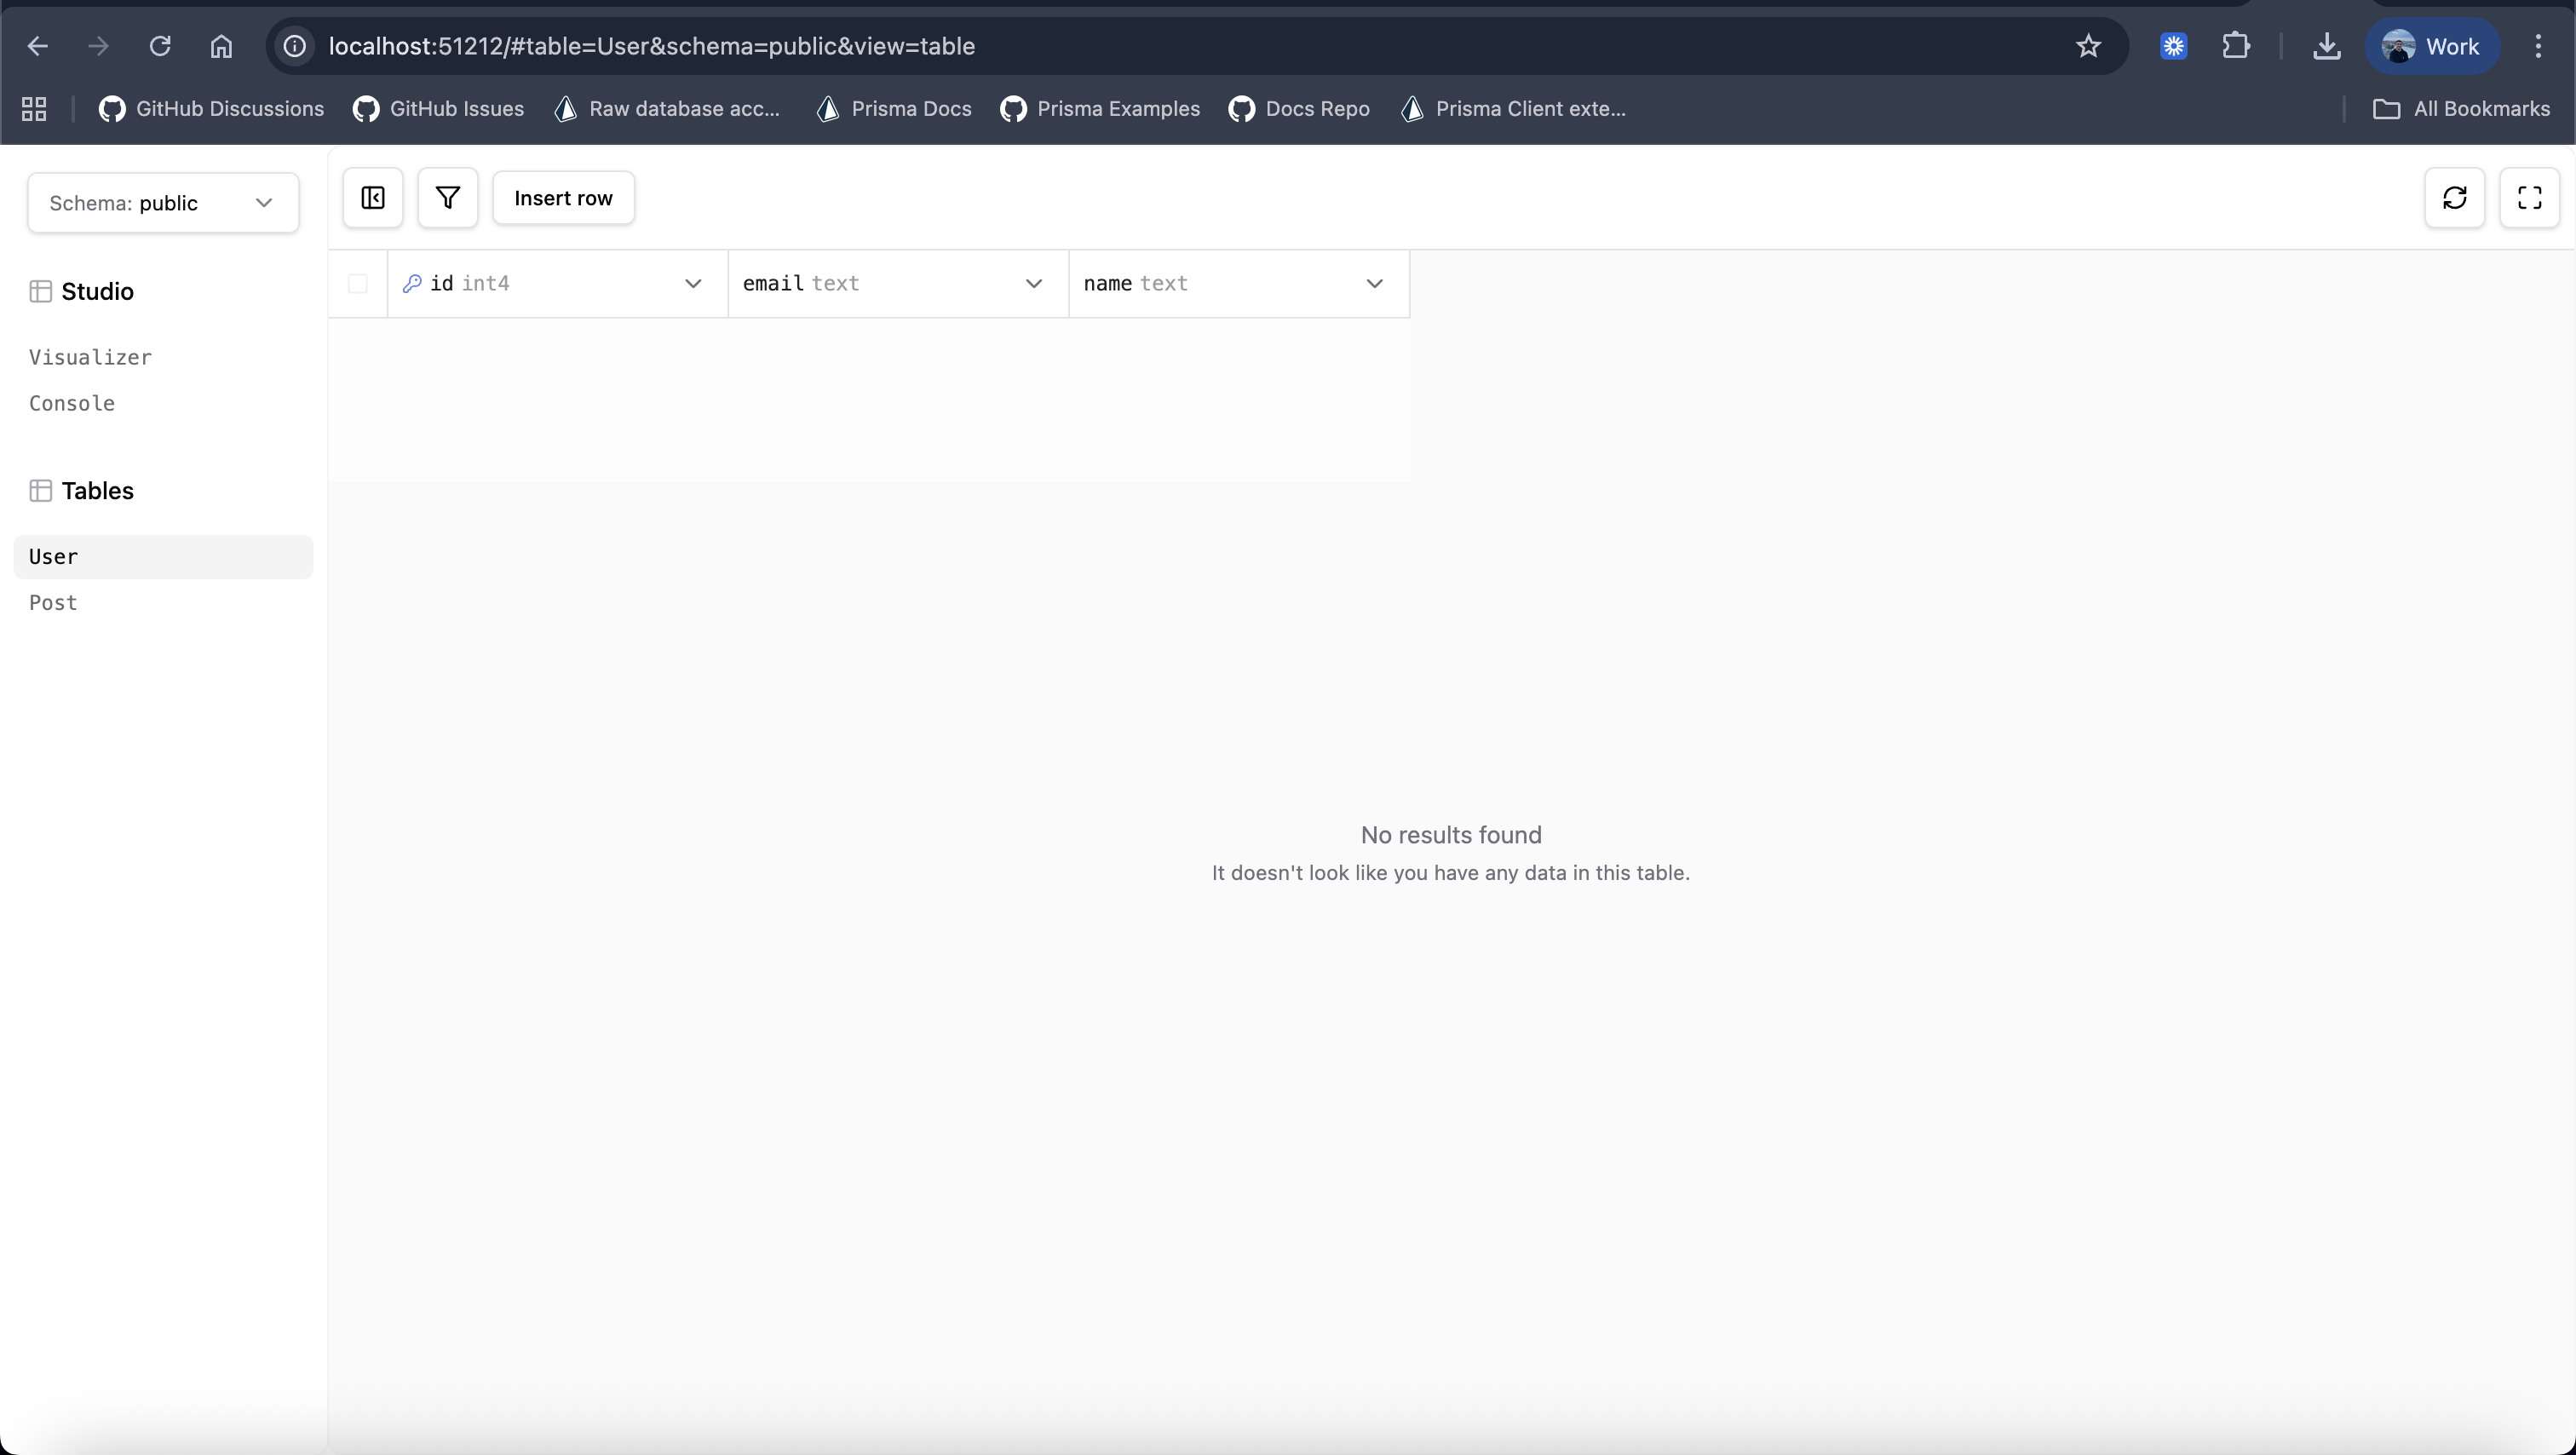2576x1455 pixels.
Task: Open the Schema public dropdown
Action: point(163,203)
